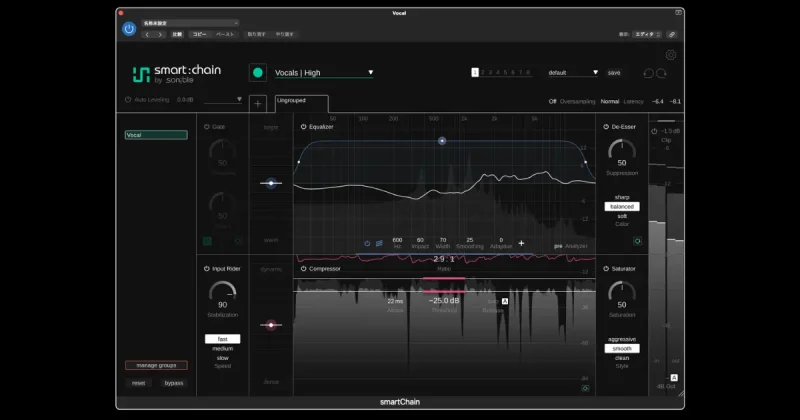Click the De-Esser Suppression knob
Screen dimensions: 800x420
click(x=622, y=151)
